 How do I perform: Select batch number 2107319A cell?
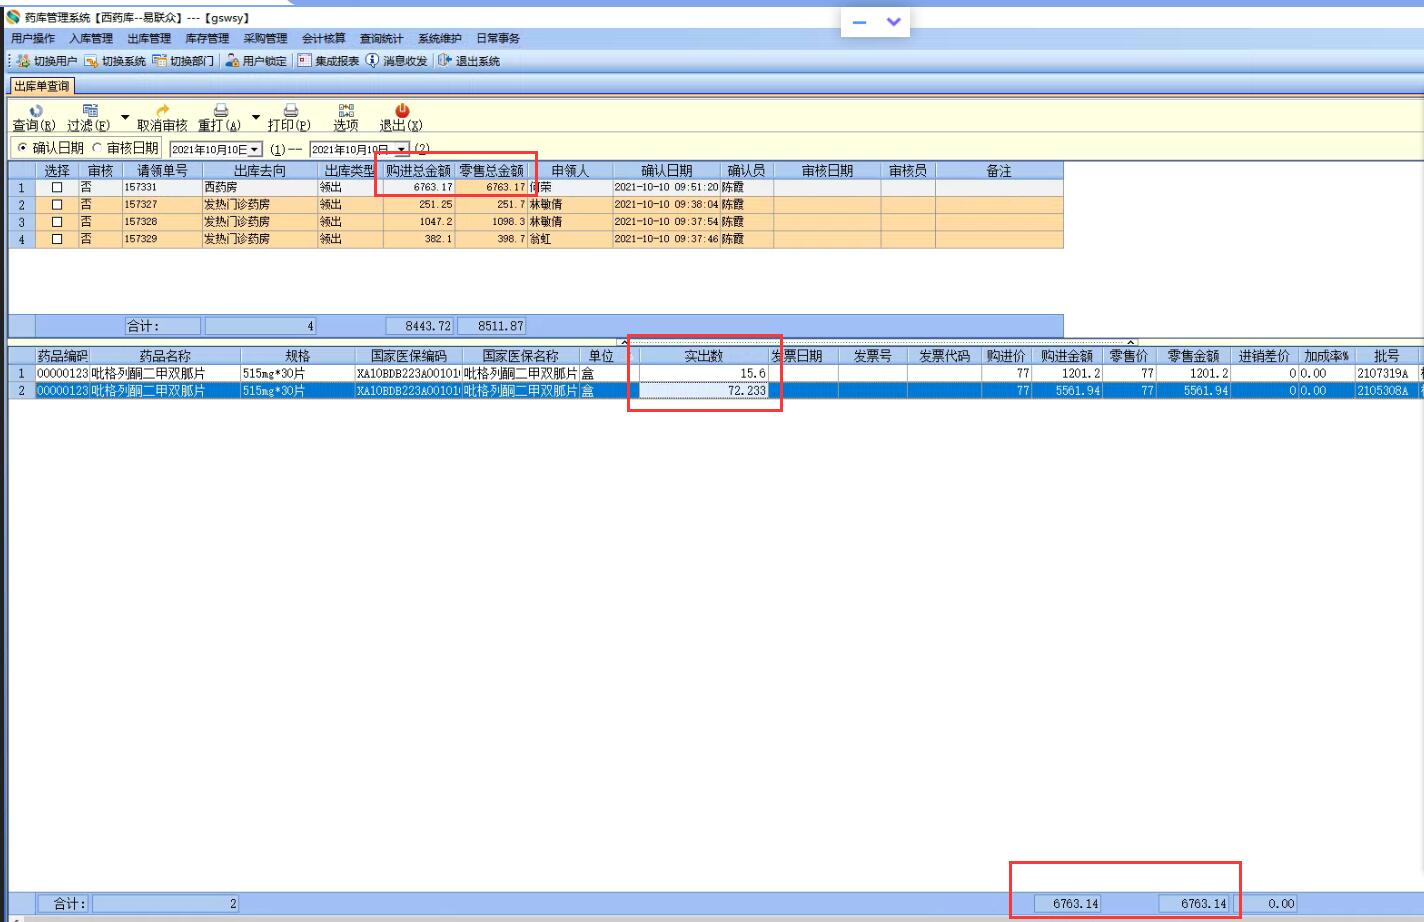pos(1386,373)
